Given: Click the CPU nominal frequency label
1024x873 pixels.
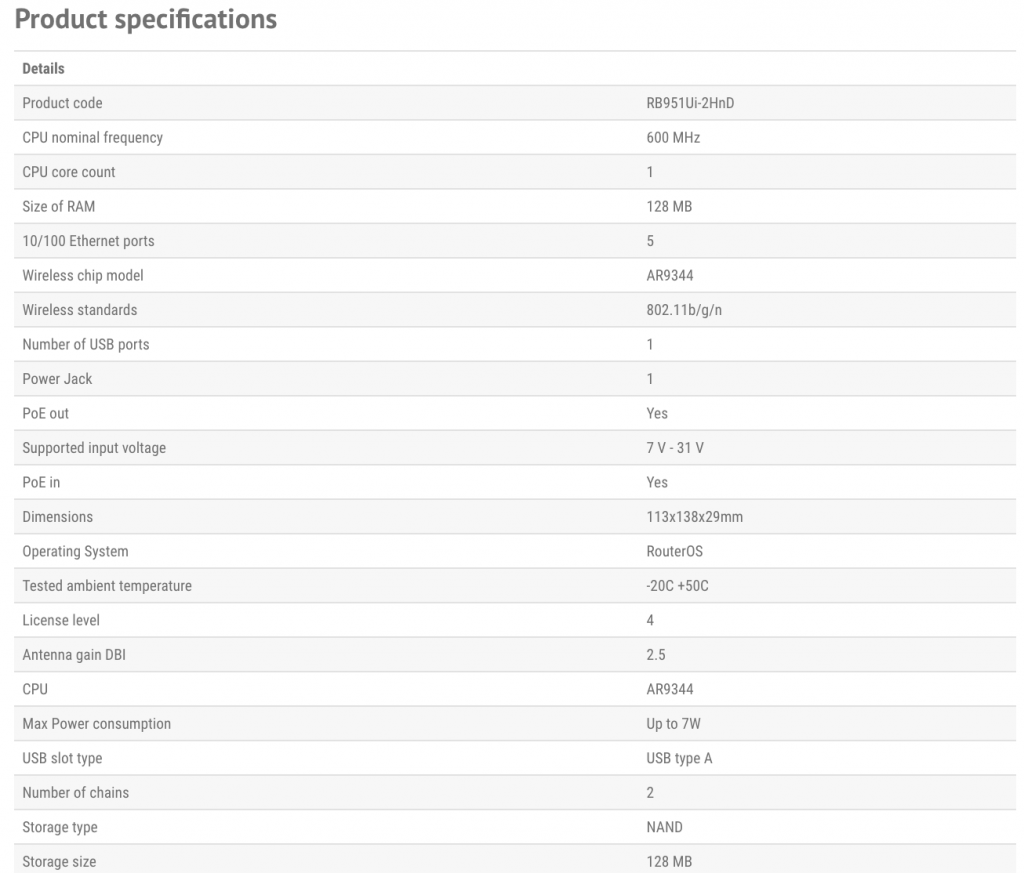Looking at the screenshot, I should tap(92, 138).
